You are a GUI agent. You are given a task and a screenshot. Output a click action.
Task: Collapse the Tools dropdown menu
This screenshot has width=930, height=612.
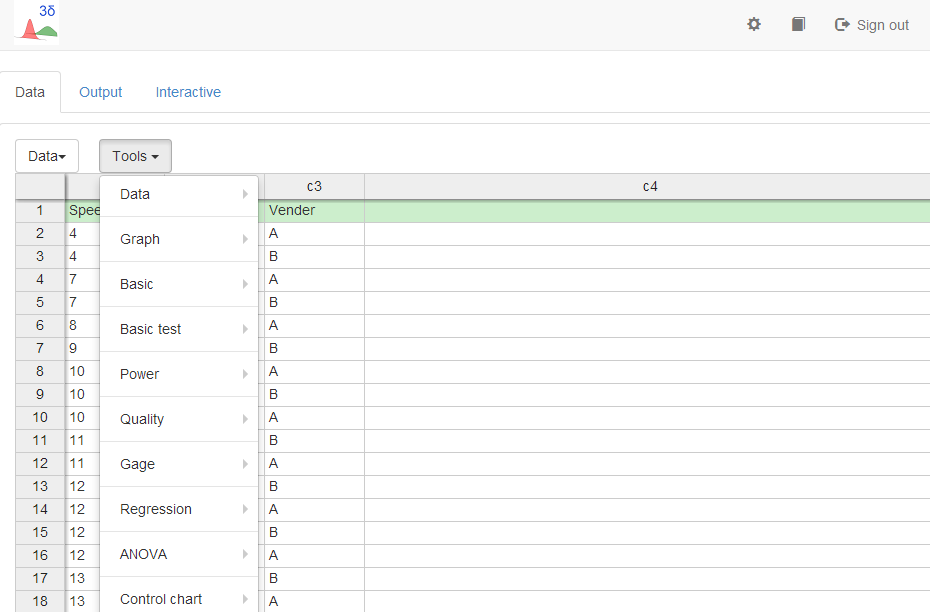pos(135,156)
